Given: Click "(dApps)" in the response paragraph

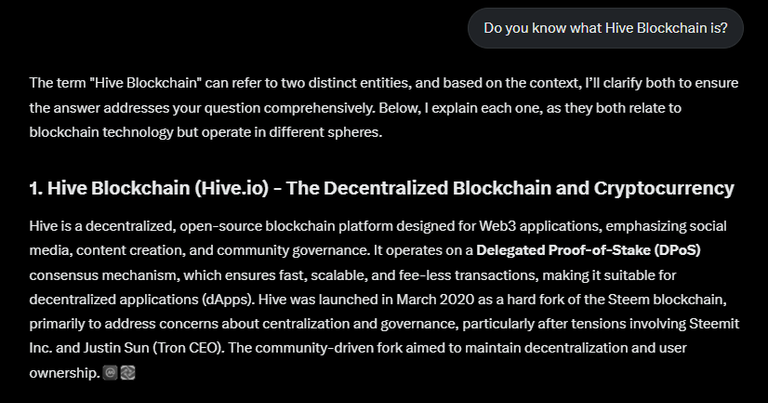Looking at the screenshot, I should click(228, 299).
